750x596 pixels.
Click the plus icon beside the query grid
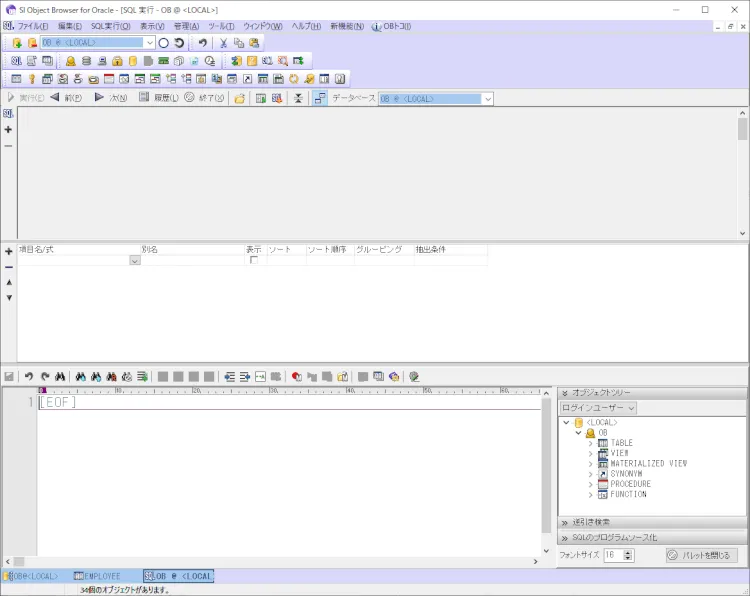tap(9, 252)
